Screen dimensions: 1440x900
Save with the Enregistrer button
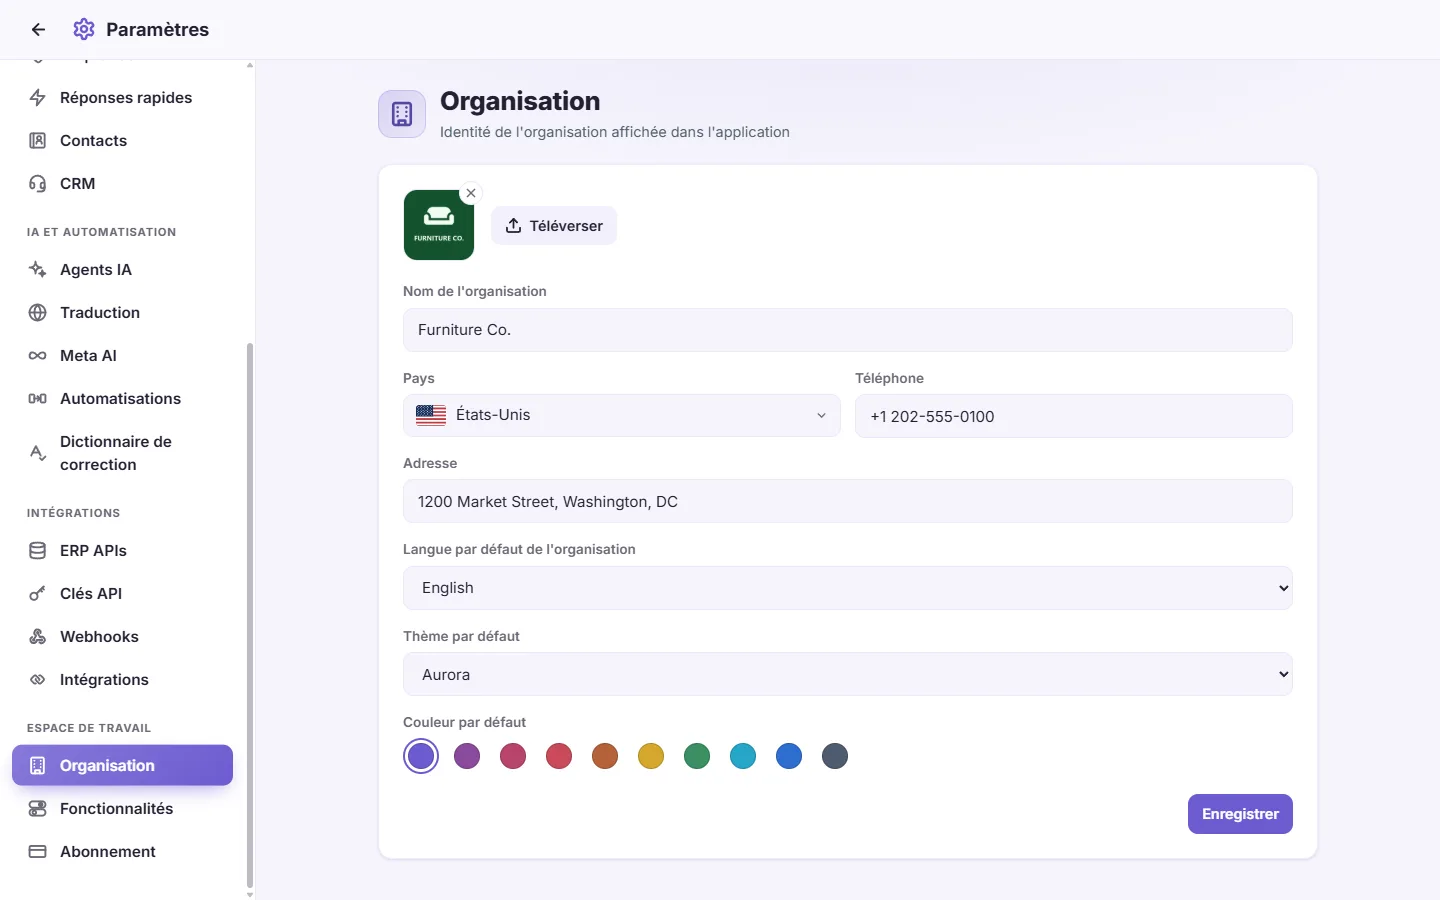click(1240, 814)
